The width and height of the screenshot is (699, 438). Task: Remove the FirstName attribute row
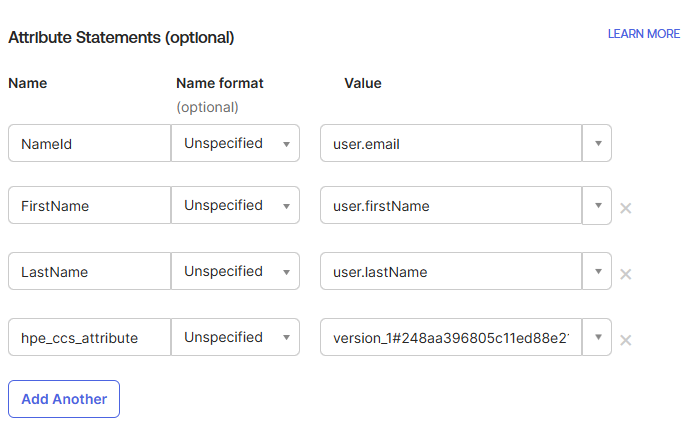pos(626,208)
